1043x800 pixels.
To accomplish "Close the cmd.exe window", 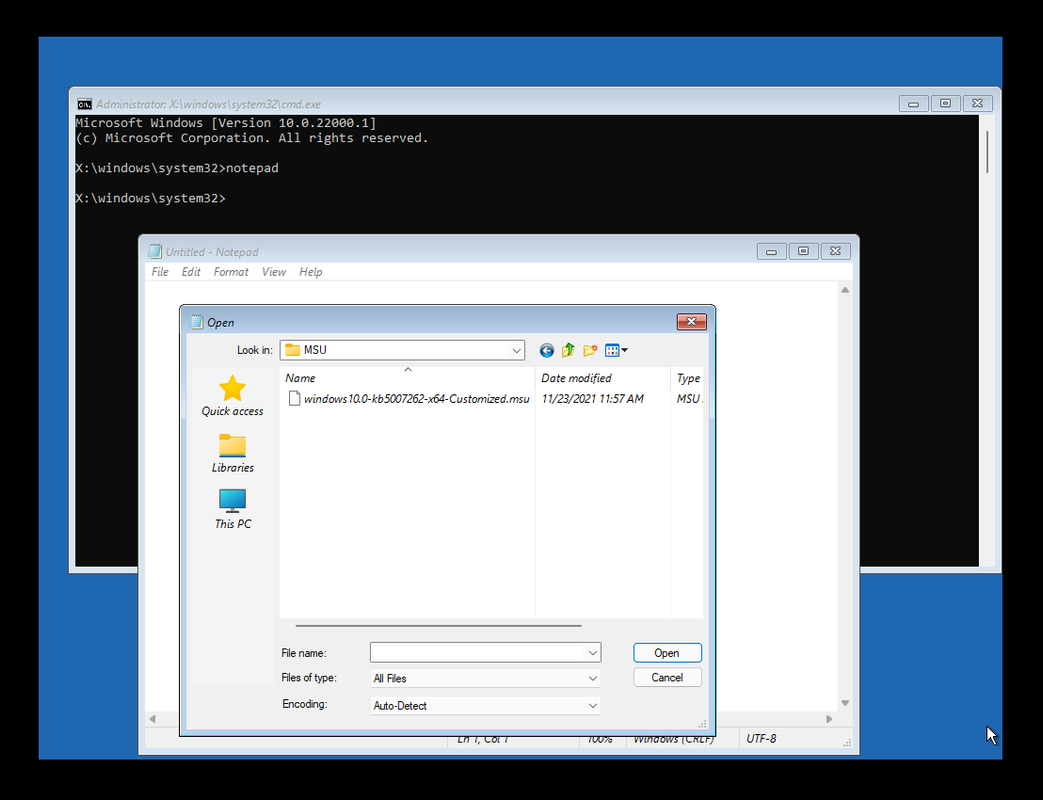I will (x=977, y=104).
